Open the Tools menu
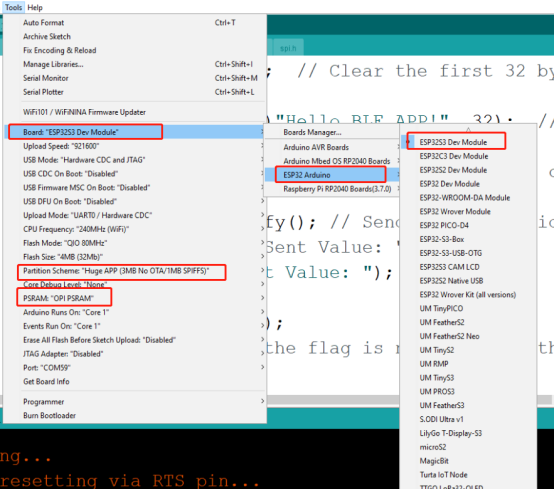554x490 pixels. point(13,7)
